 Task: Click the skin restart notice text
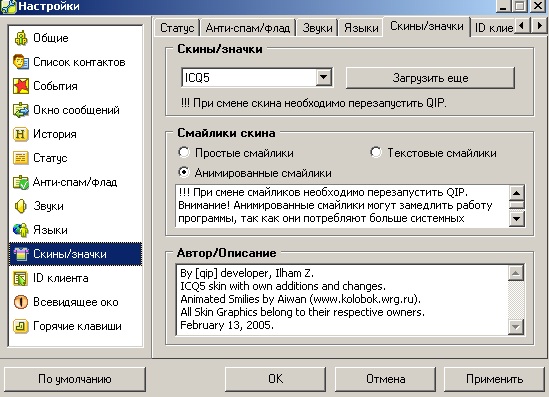pos(313,103)
